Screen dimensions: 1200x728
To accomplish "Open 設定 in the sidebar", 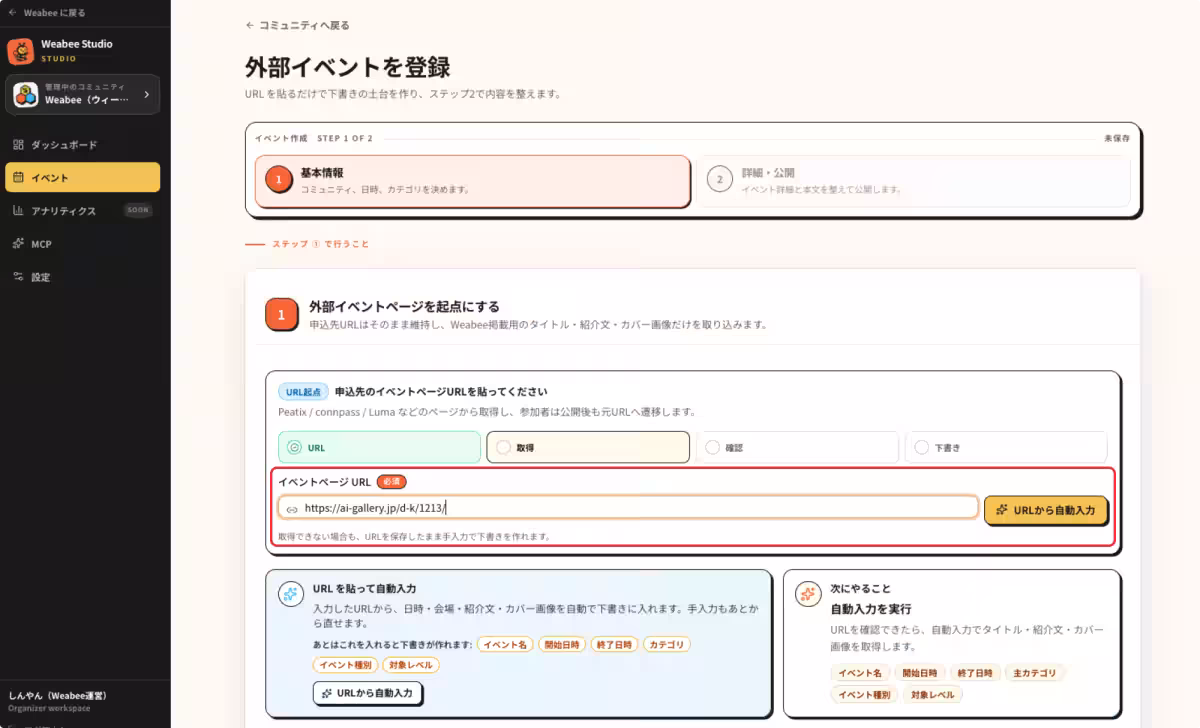I will coord(83,277).
